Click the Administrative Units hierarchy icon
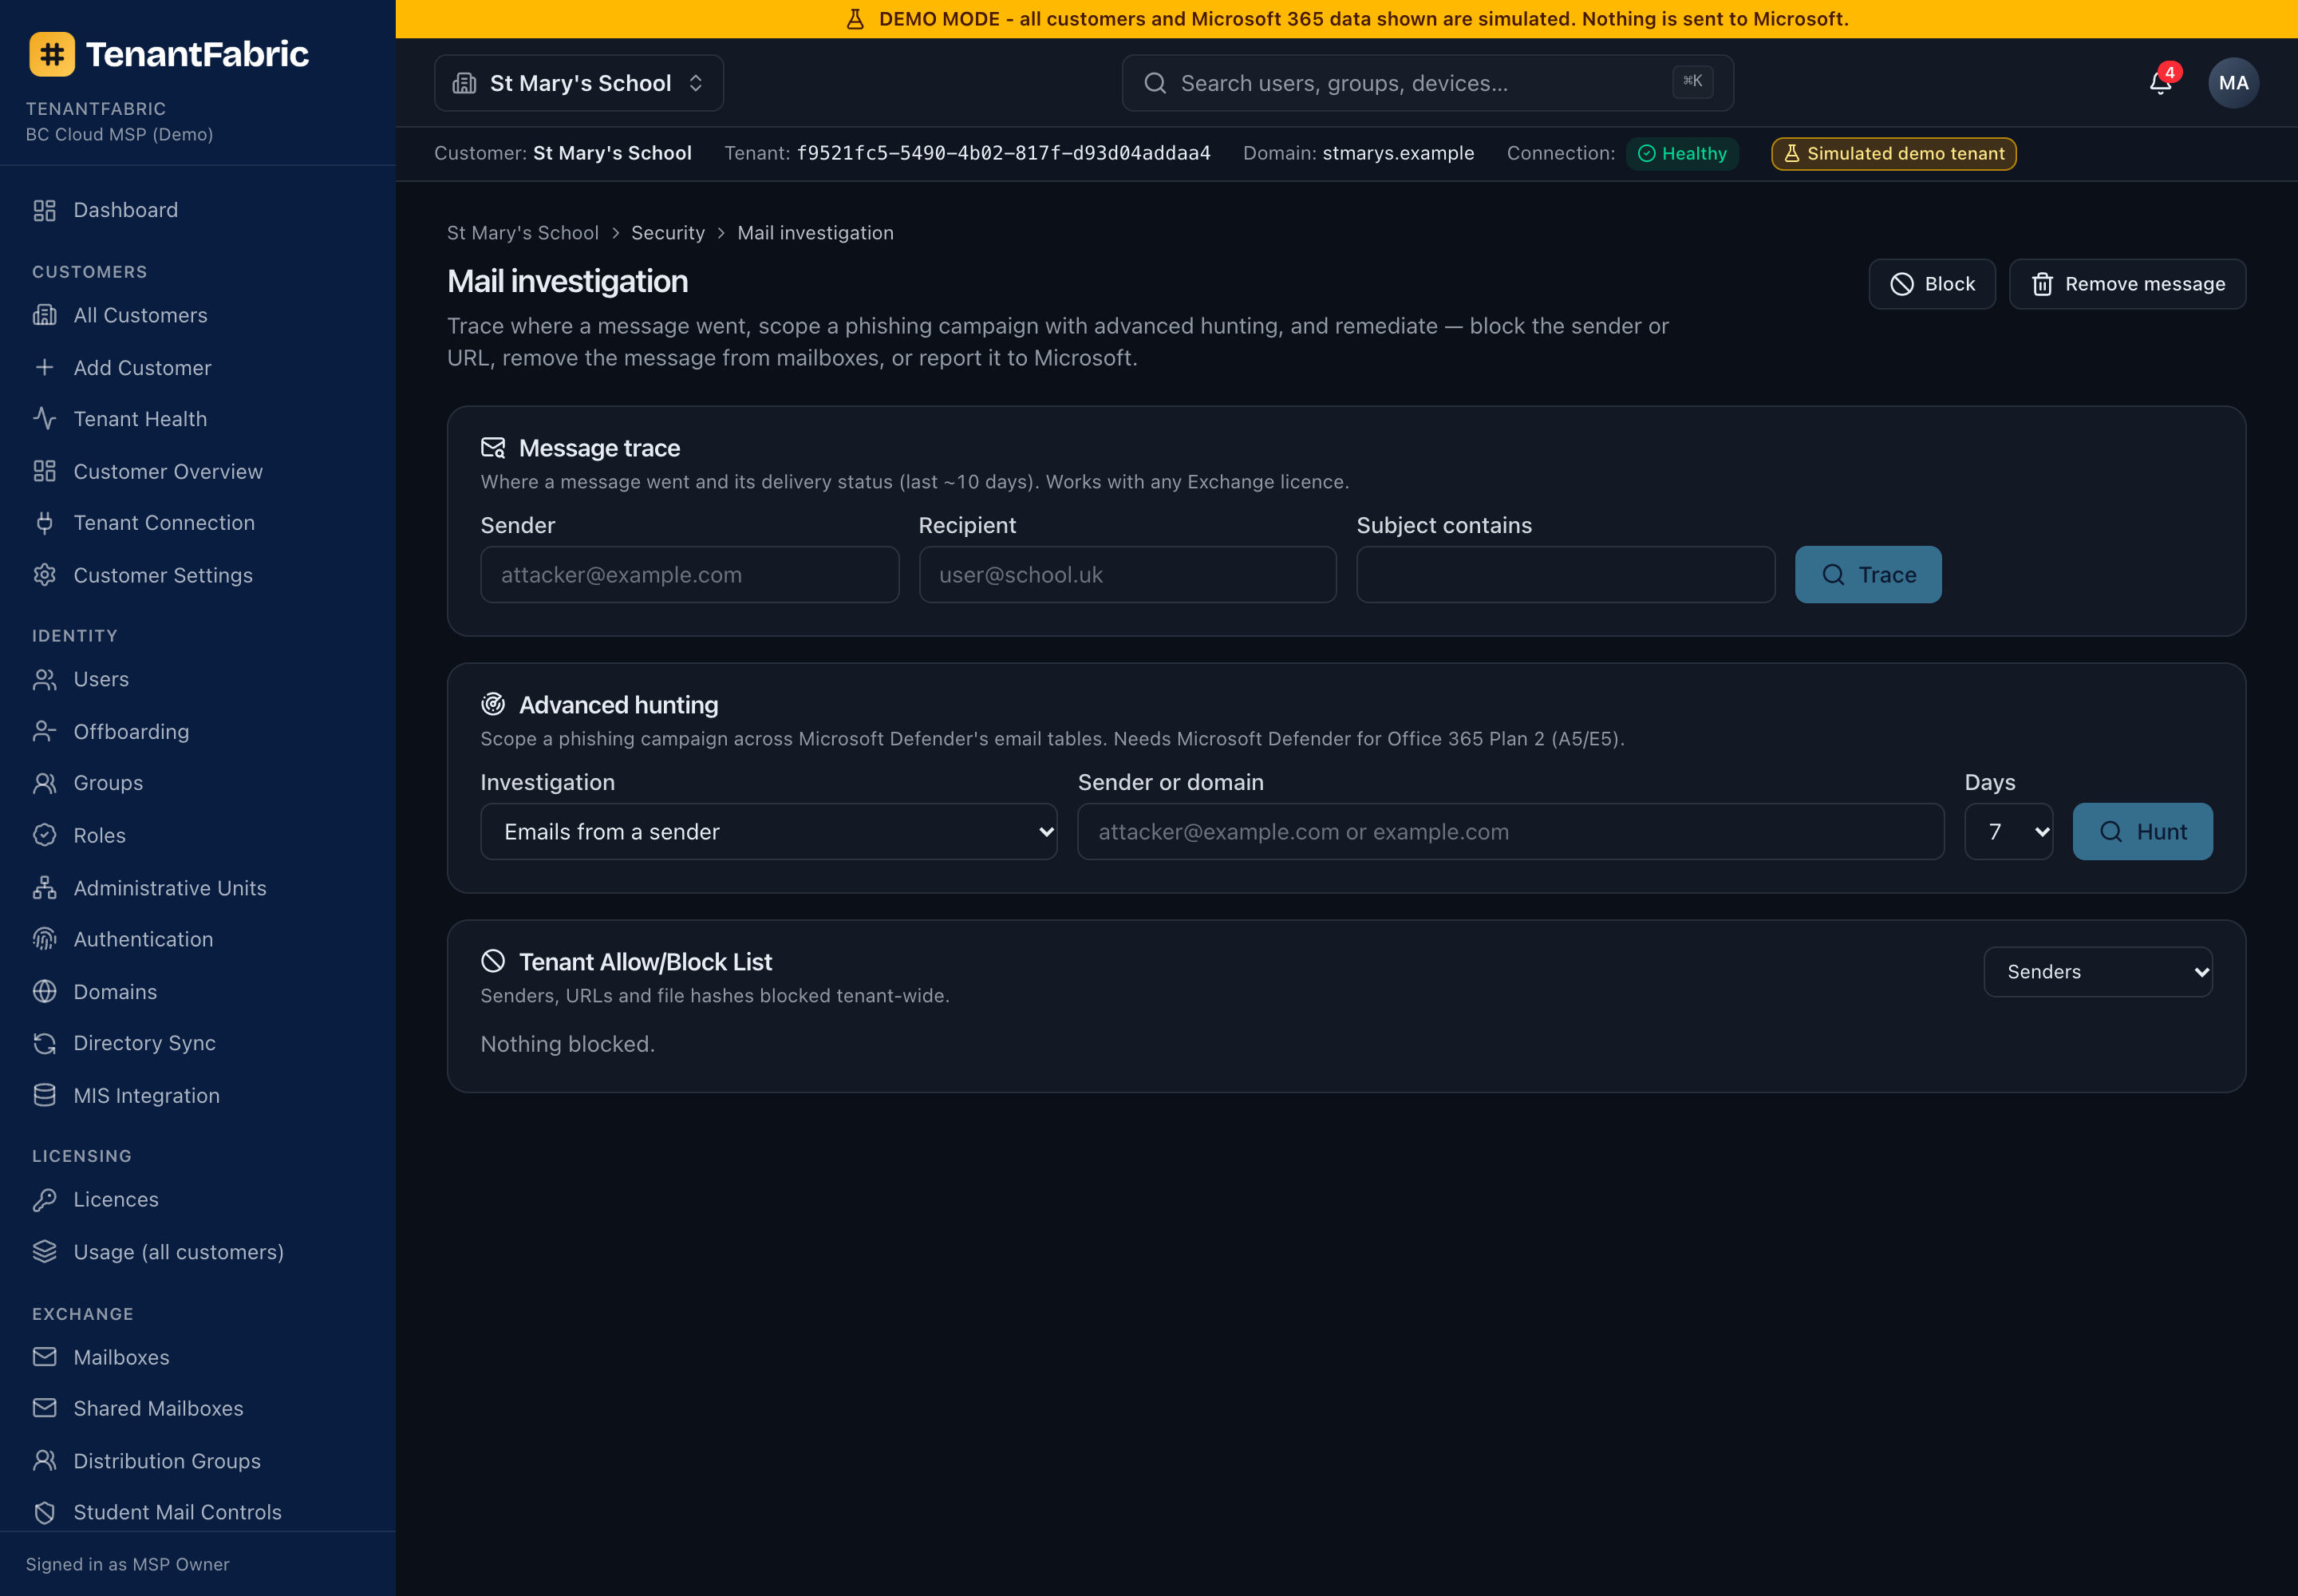 tap(45, 888)
